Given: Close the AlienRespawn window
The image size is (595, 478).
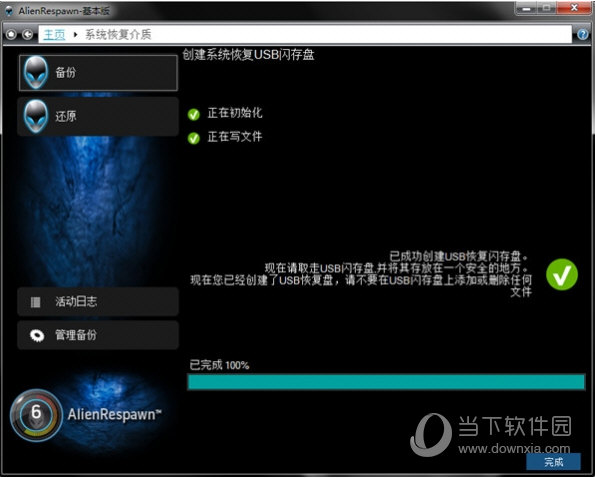Looking at the screenshot, I should (x=575, y=8).
